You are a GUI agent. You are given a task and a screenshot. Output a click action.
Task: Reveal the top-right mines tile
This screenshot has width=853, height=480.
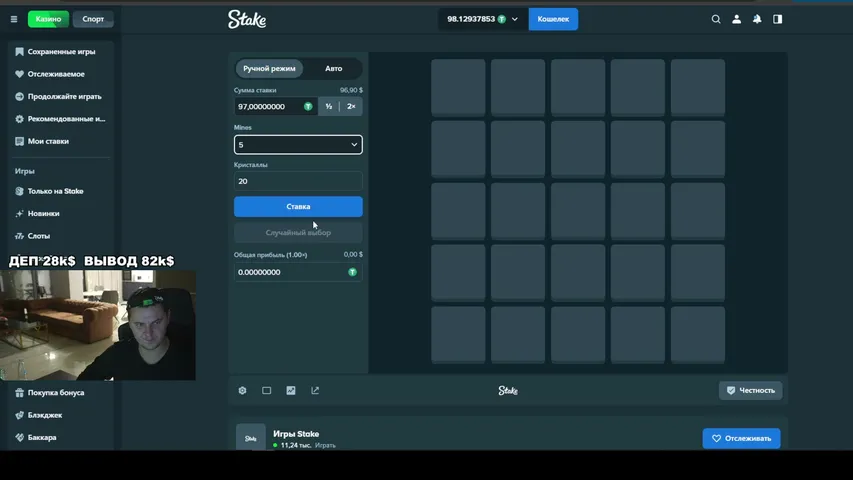click(x=697, y=88)
